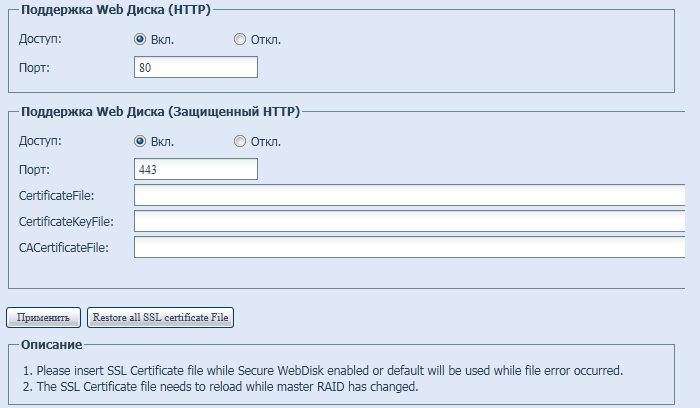Click description note about master RAID change

click(x=221, y=387)
